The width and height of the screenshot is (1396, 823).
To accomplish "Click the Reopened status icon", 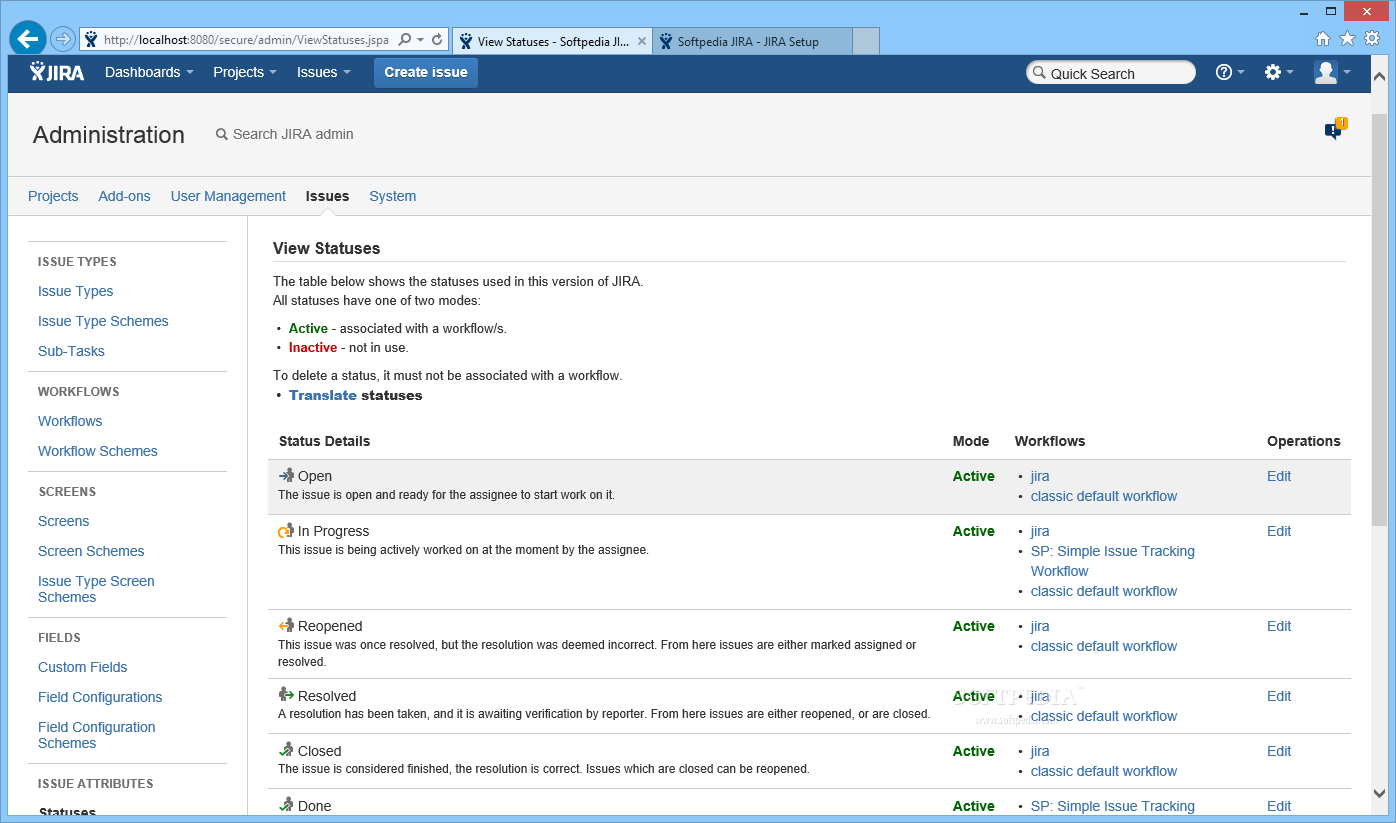I will click(x=286, y=626).
